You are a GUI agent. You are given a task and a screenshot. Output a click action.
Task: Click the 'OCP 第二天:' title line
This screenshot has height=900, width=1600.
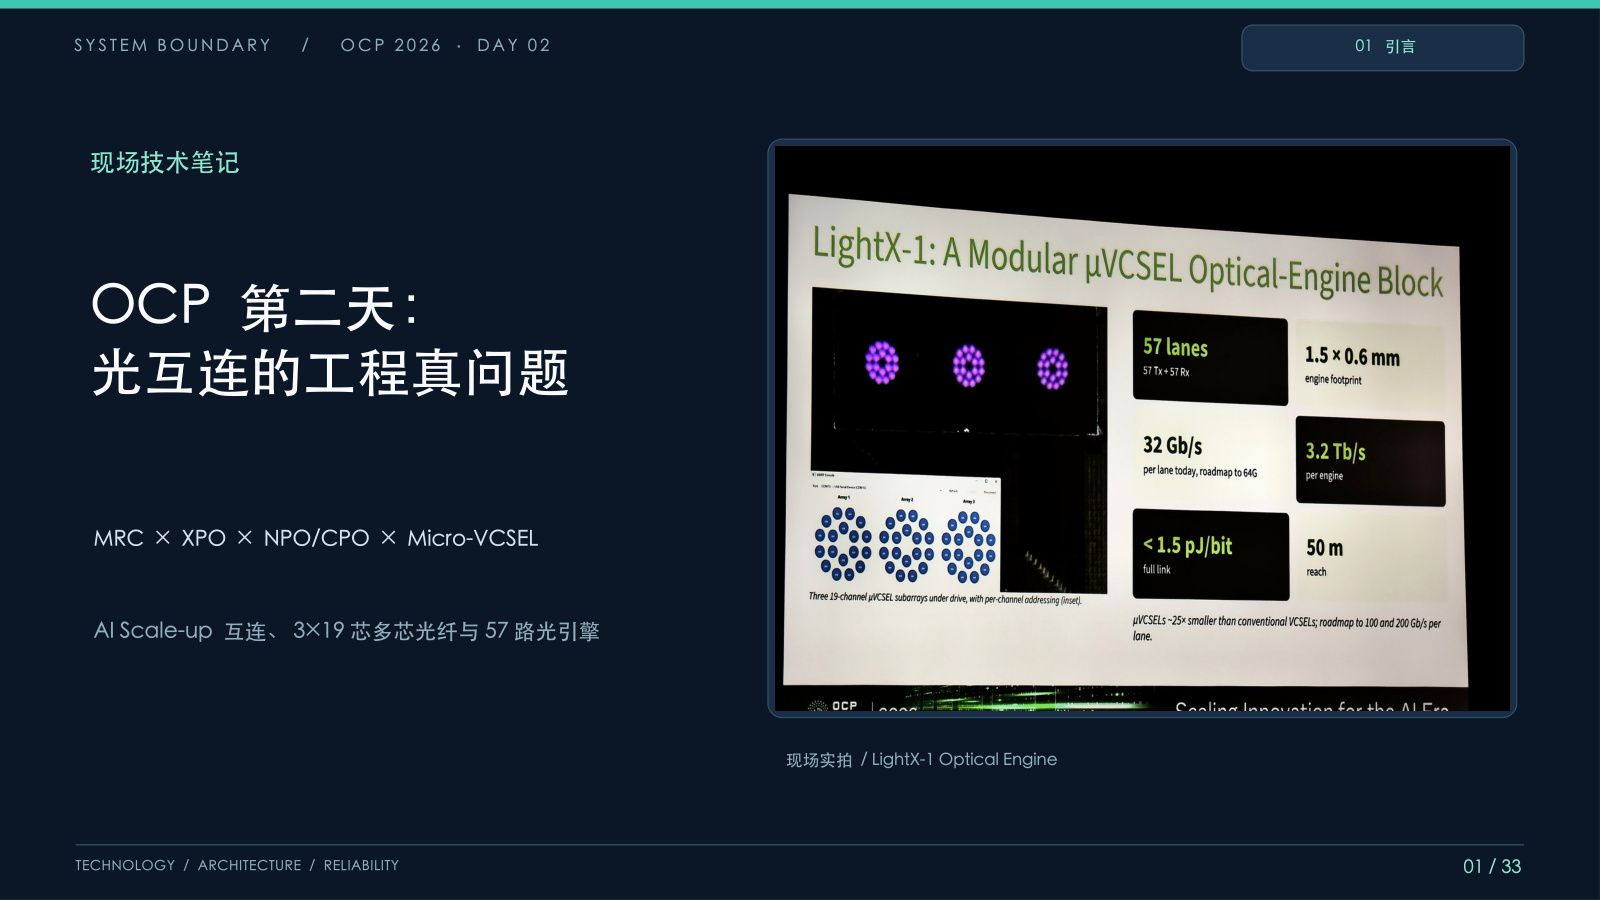(x=255, y=305)
